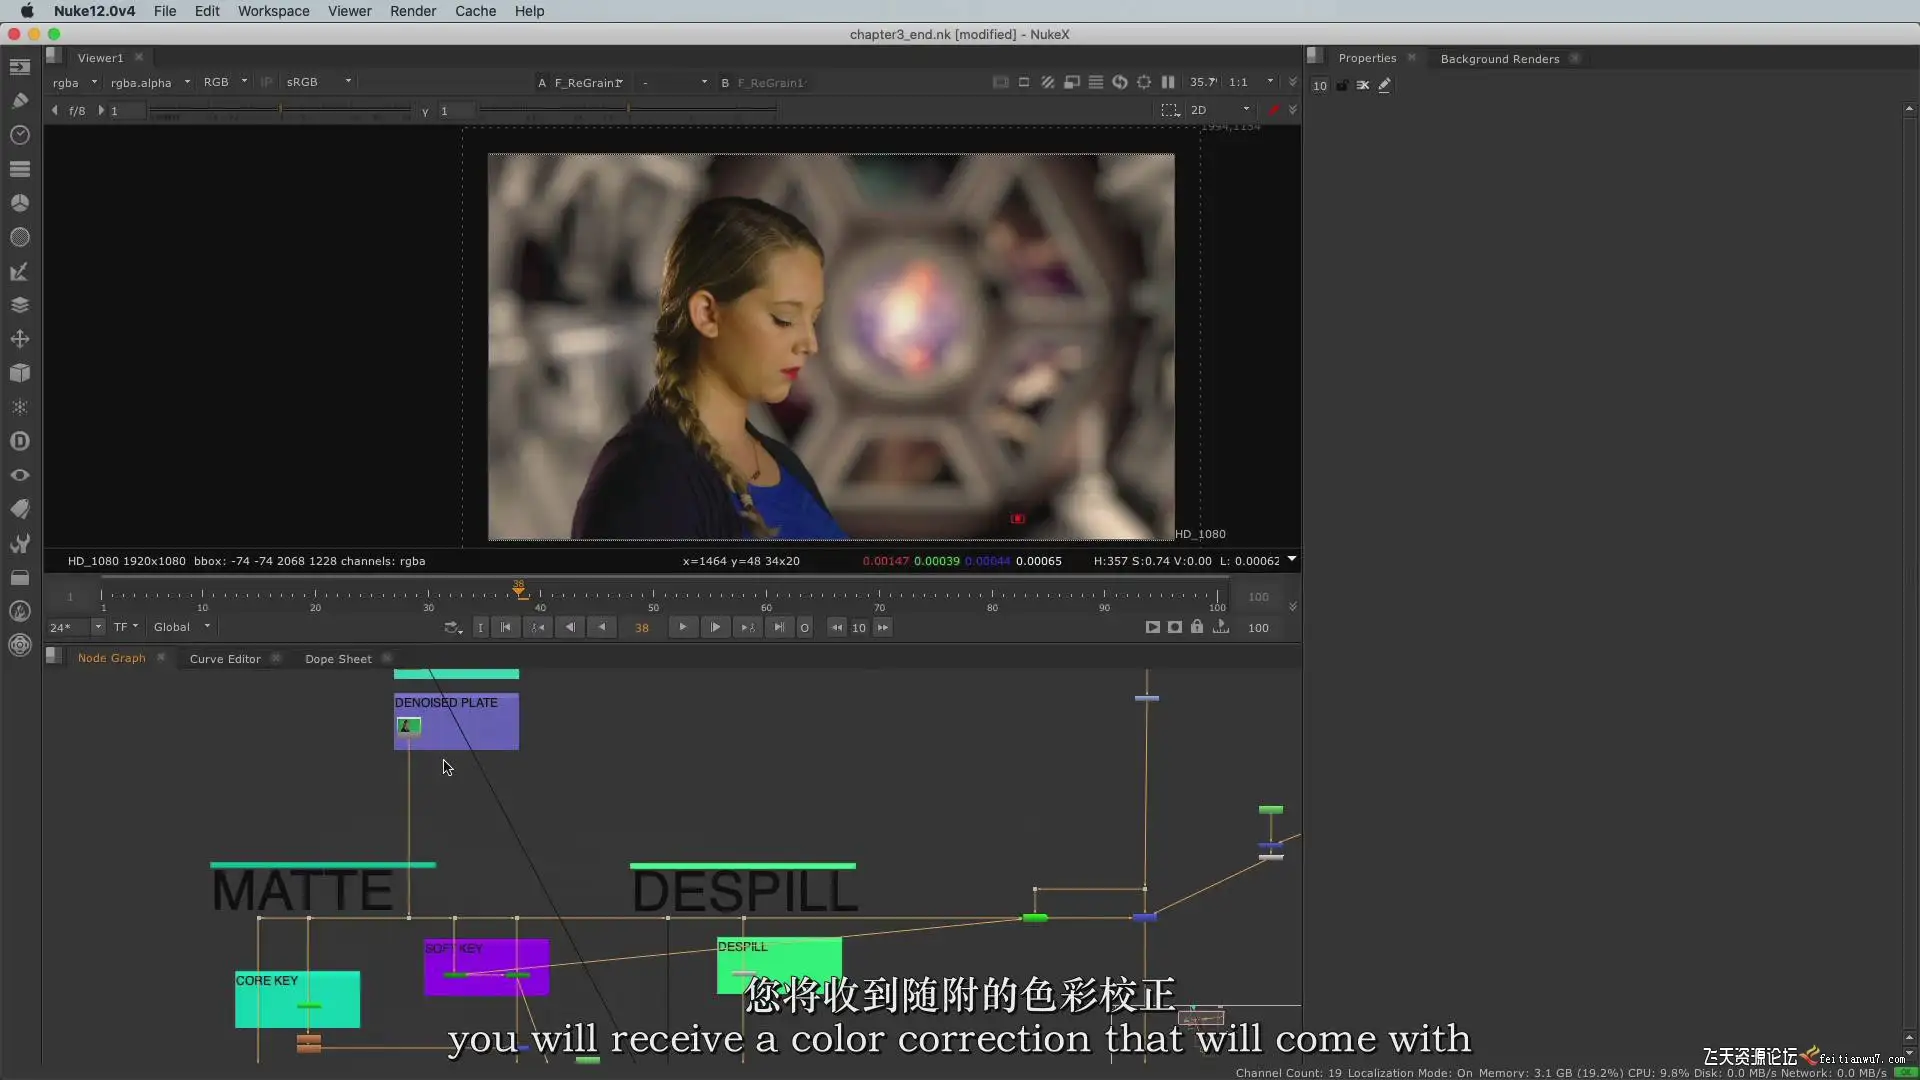This screenshot has height=1080, width=1920.
Task: Open the Apple menu
Action: click(x=27, y=11)
